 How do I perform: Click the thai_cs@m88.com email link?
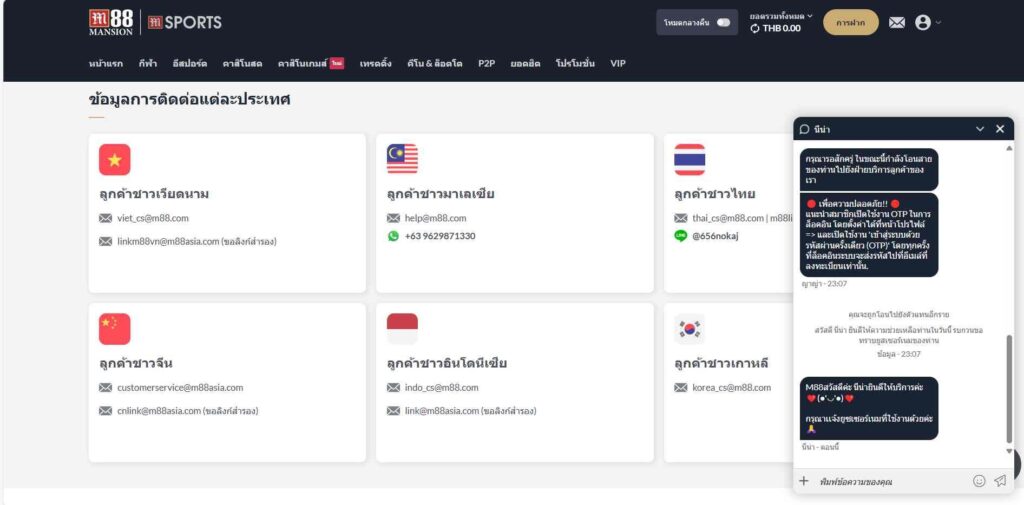tap(728, 218)
